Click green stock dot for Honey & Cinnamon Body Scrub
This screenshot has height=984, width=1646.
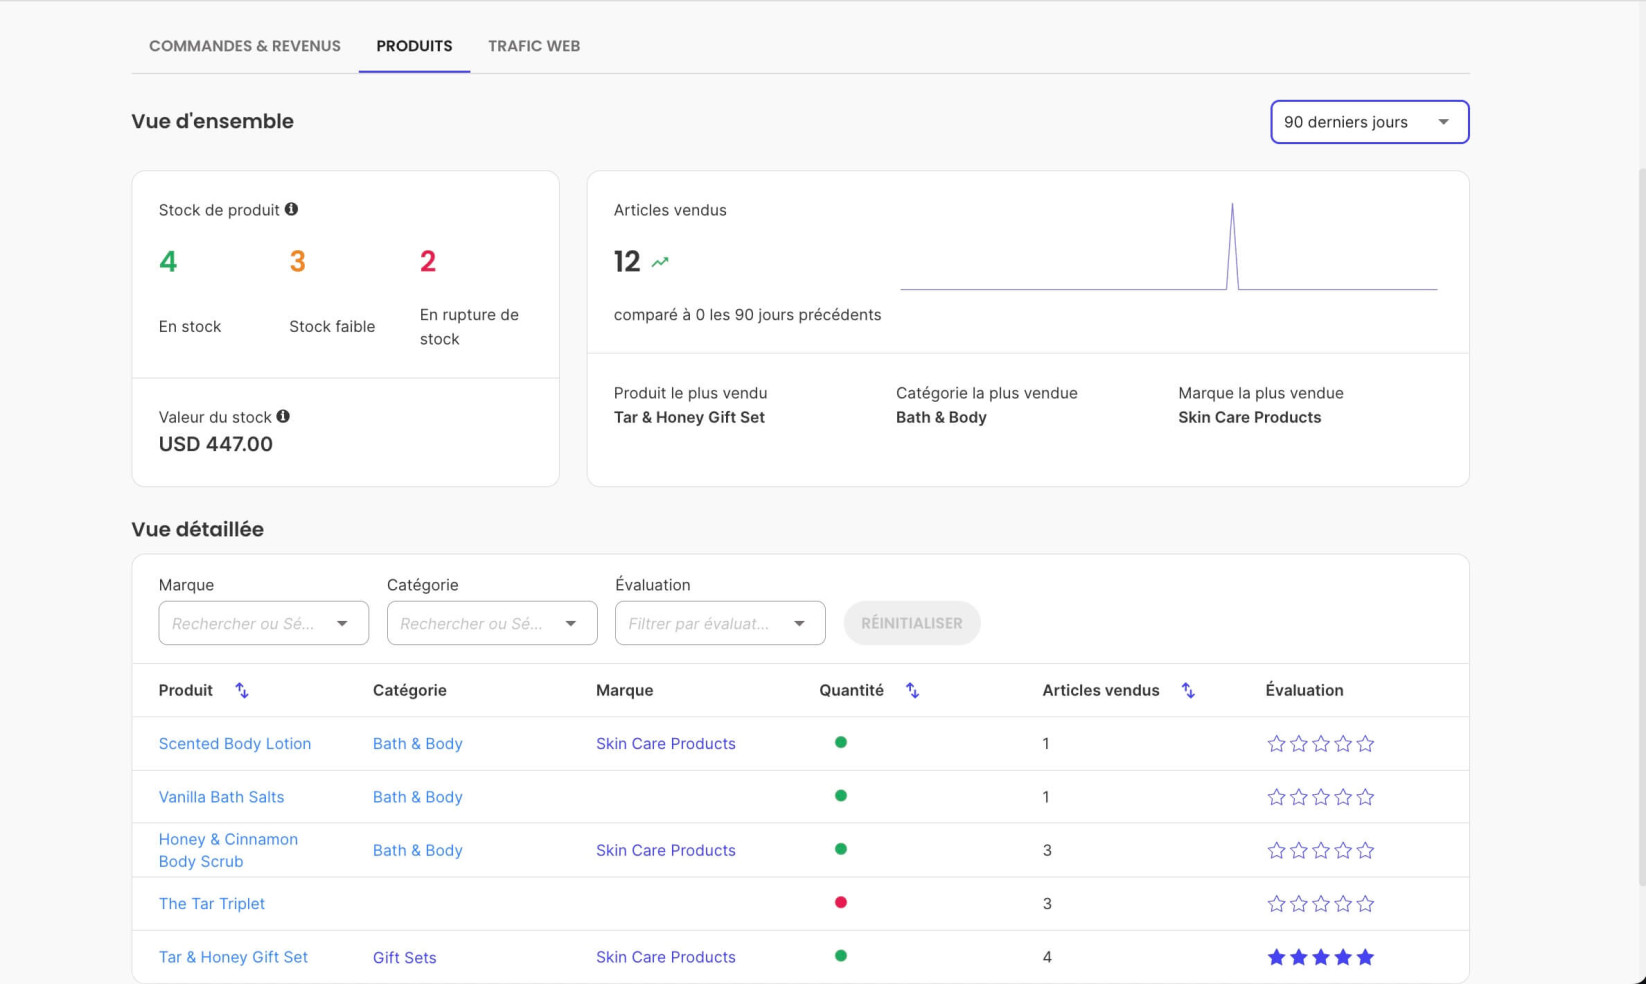(841, 849)
